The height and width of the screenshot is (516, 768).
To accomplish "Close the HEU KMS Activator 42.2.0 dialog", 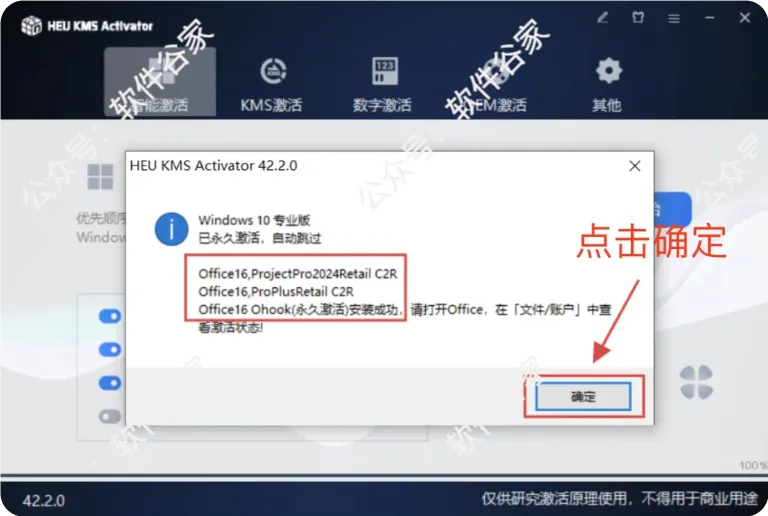I will tap(635, 166).
